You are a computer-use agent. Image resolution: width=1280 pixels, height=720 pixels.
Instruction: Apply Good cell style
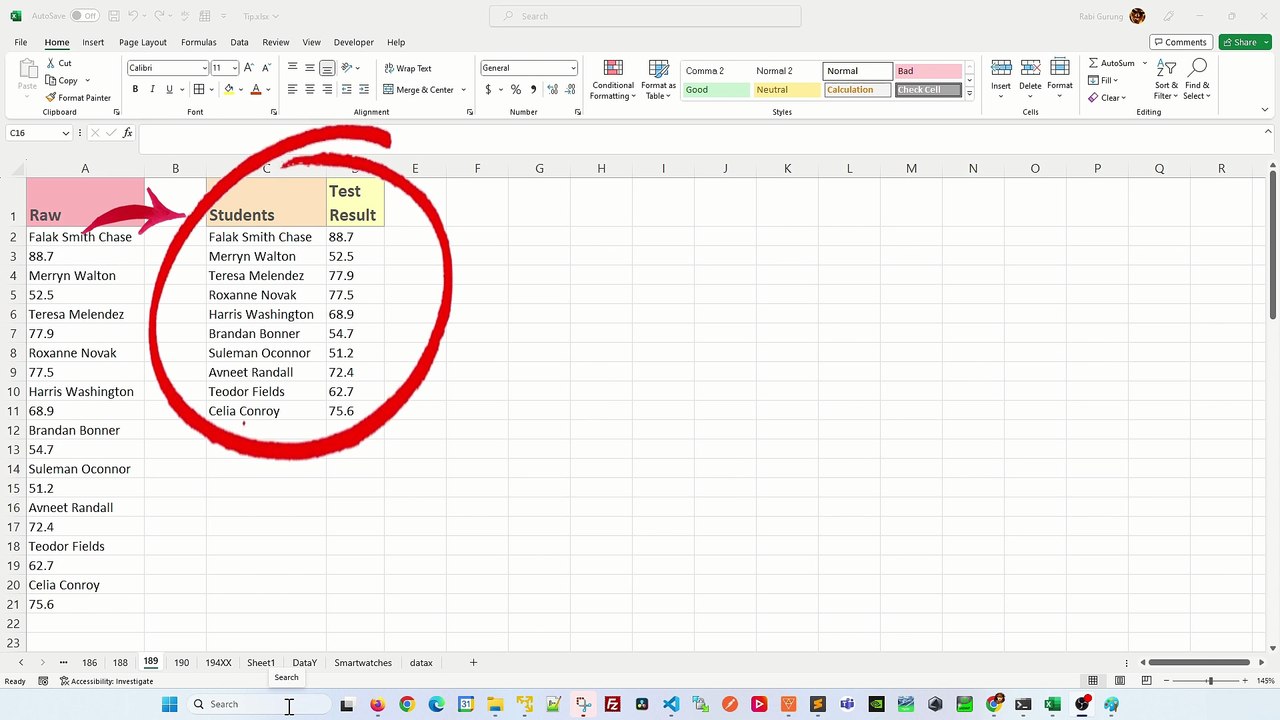coord(716,90)
